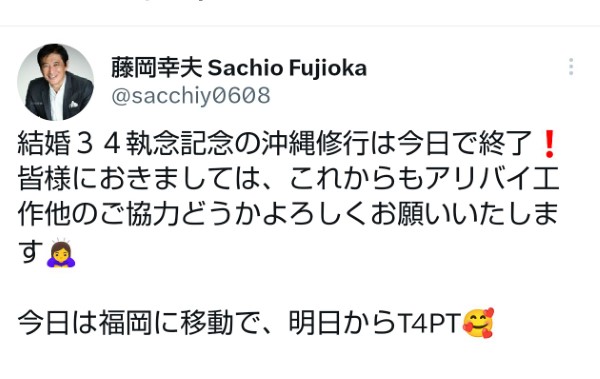
Task: Click the kanji name 藤岡幸夫
Action: (157, 68)
